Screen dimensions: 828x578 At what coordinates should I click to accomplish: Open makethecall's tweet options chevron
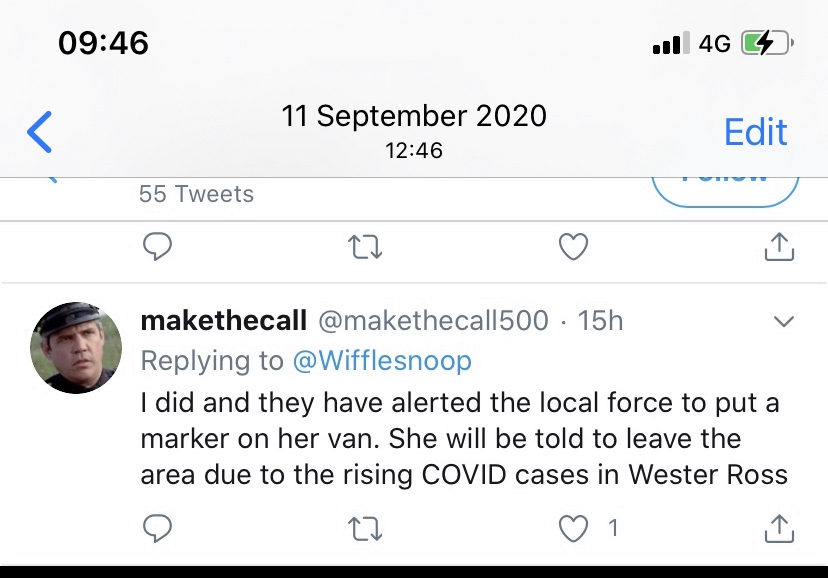pyautogui.click(x=785, y=322)
